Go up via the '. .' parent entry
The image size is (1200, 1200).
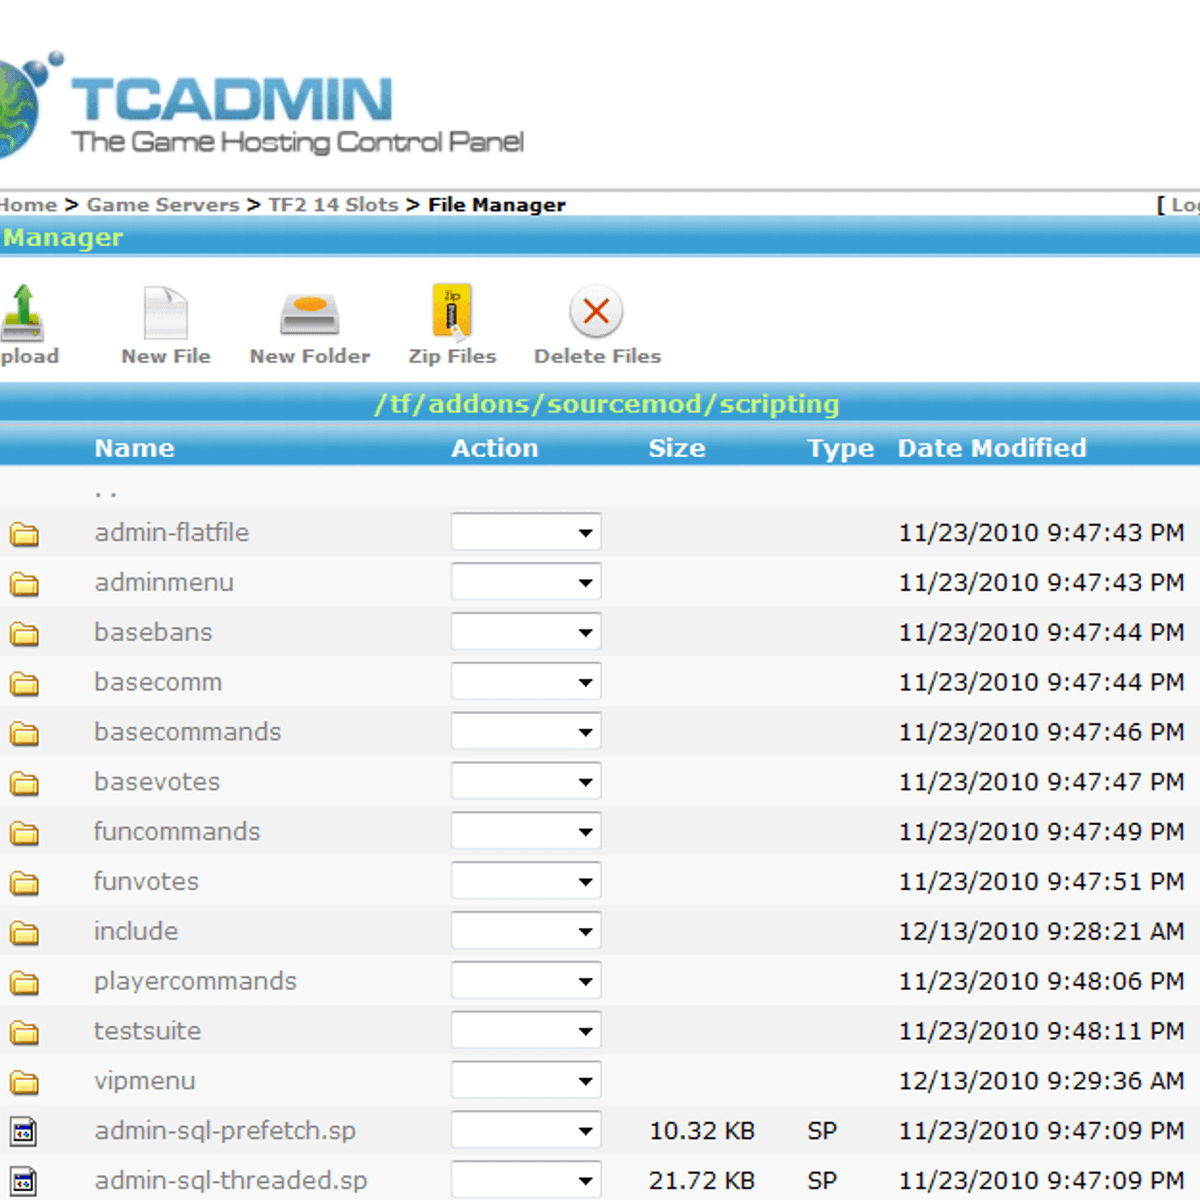pos(106,493)
